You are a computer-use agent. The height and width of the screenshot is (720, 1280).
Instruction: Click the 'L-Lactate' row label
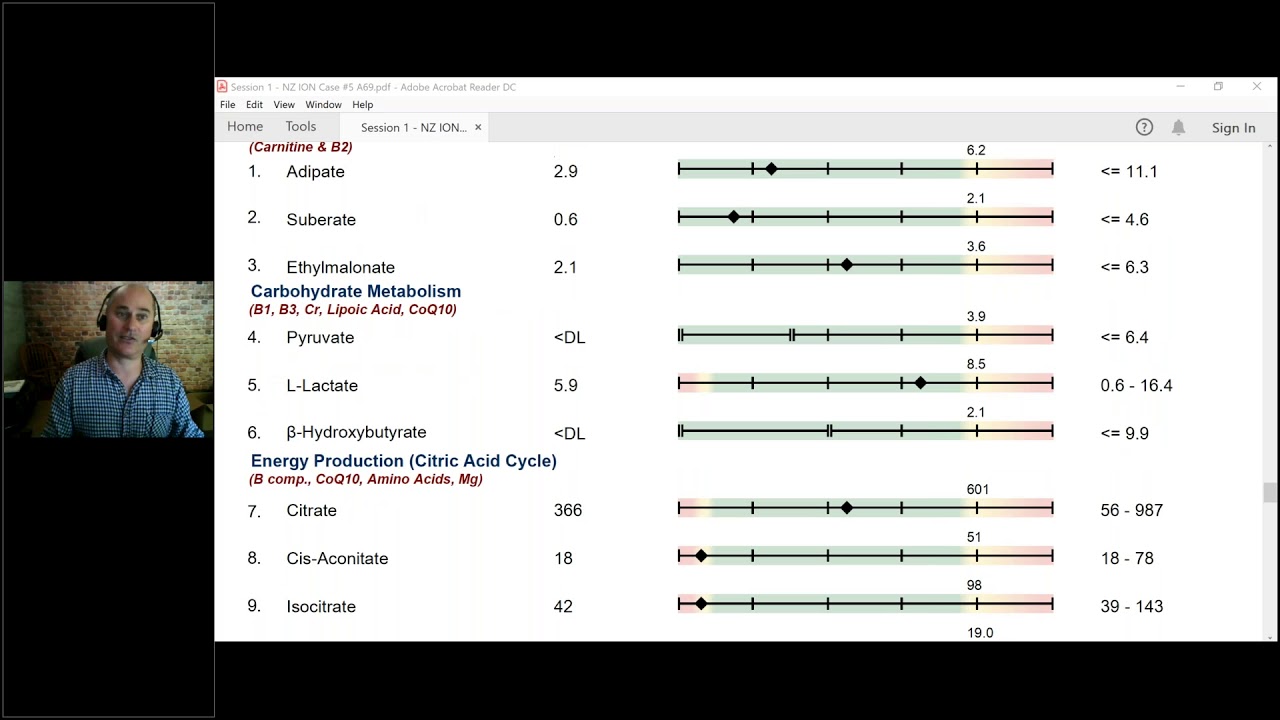pos(322,386)
